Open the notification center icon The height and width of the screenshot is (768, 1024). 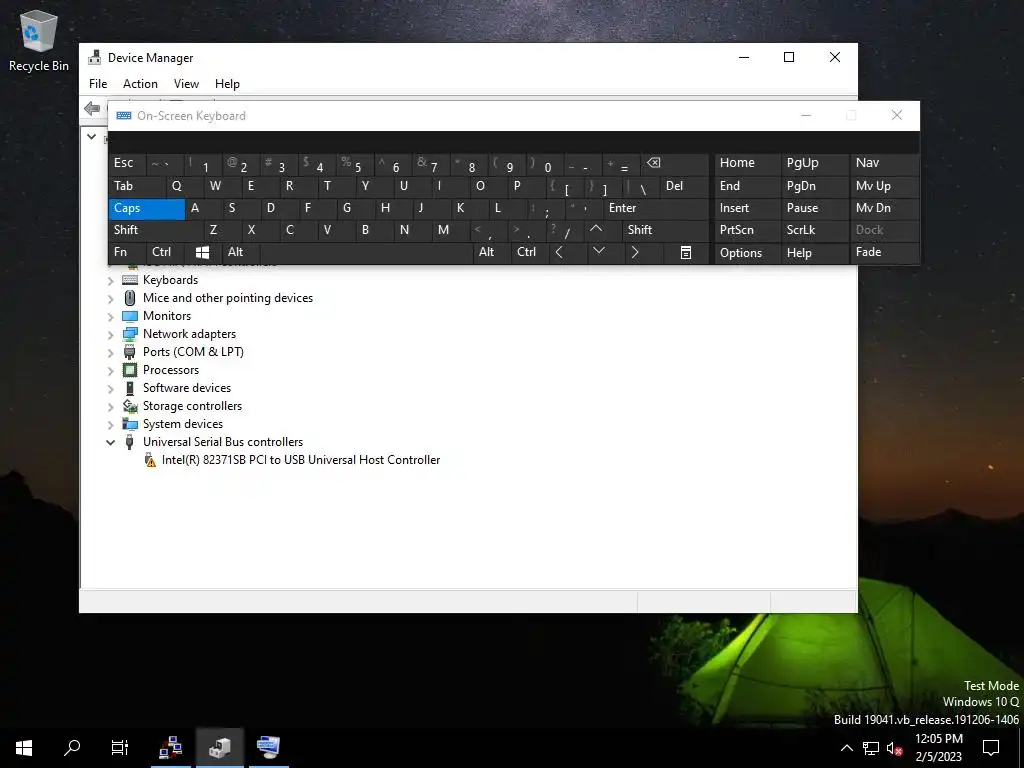pyautogui.click(x=991, y=748)
